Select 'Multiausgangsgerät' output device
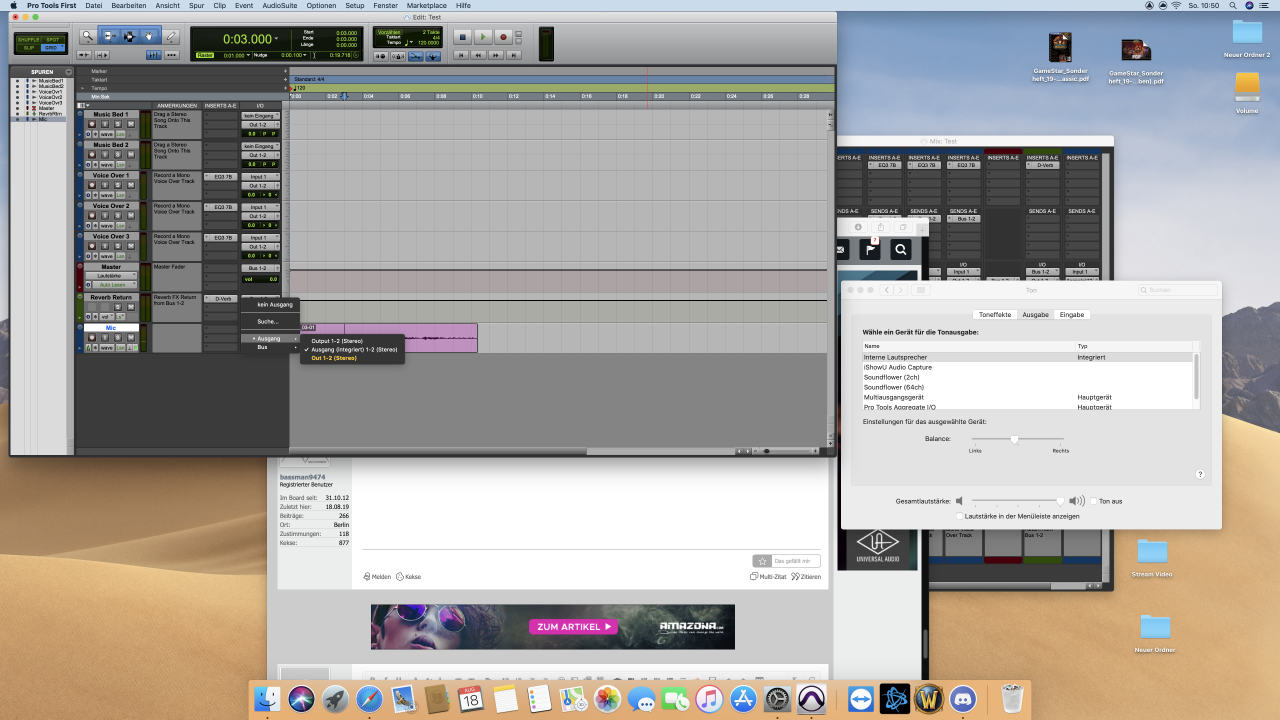The image size is (1280, 720). point(1029,397)
